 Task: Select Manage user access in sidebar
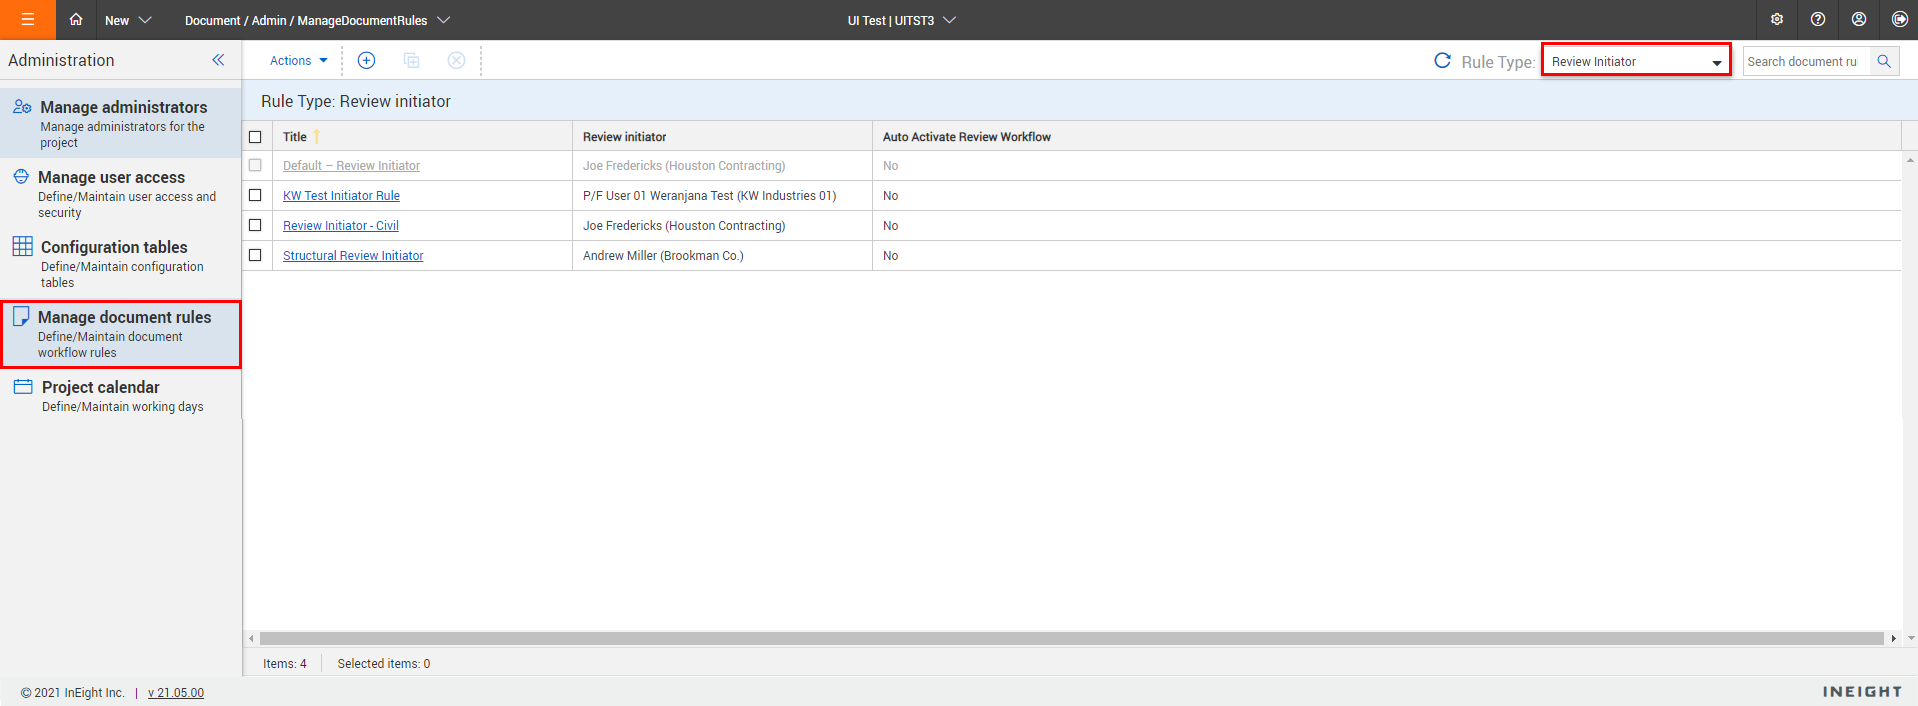point(111,178)
